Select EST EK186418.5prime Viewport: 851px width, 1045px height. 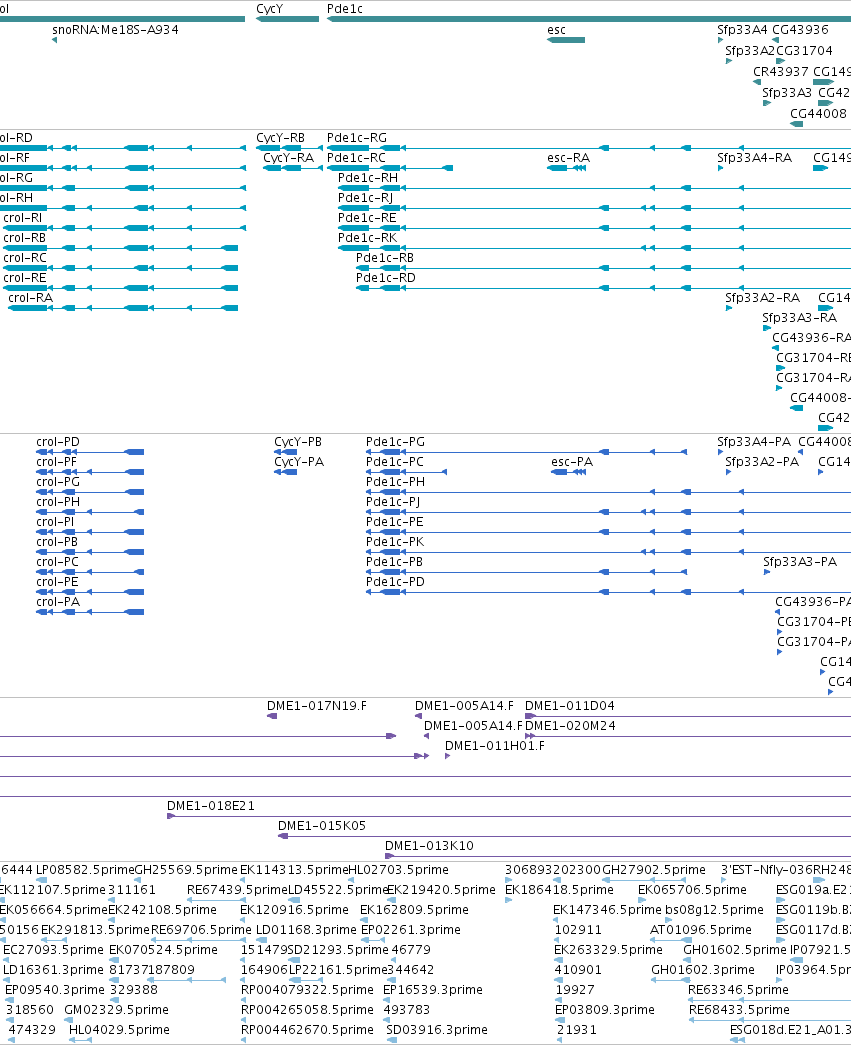coord(559,890)
